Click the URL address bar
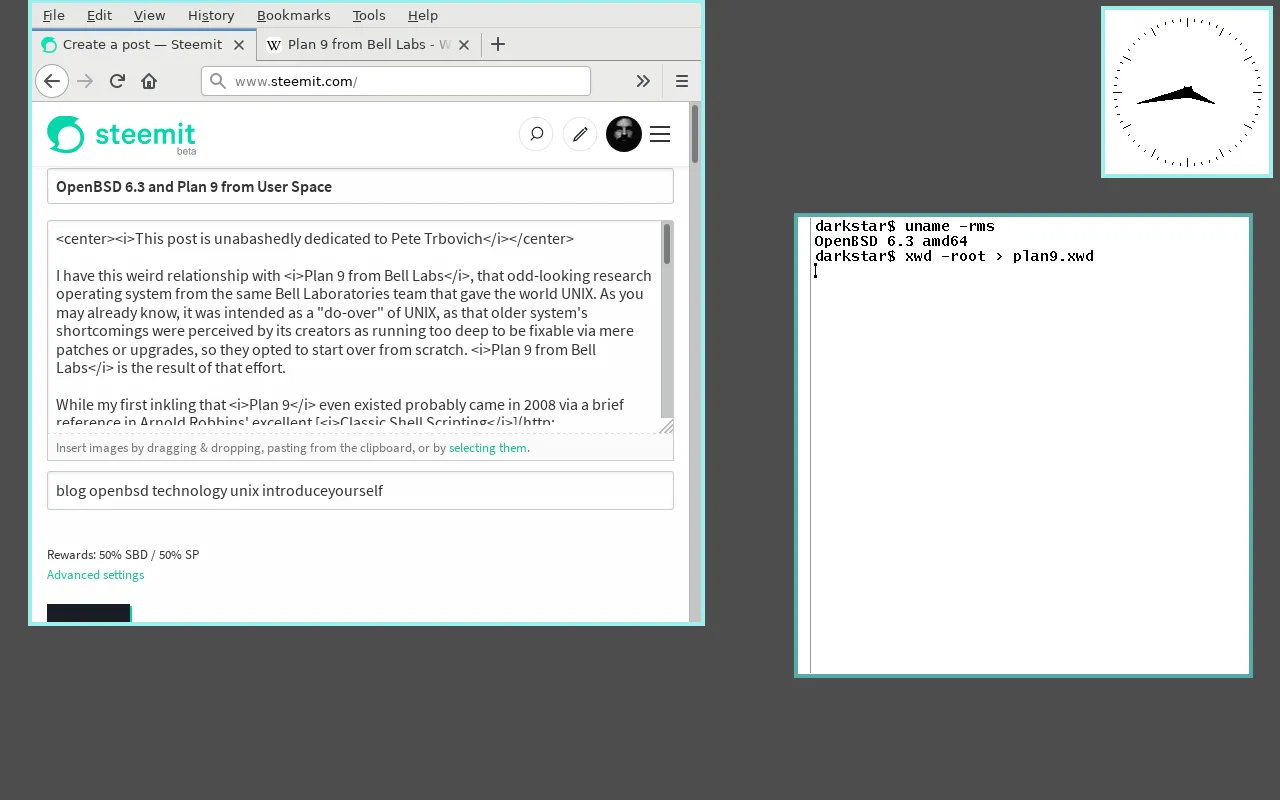The height and width of the screenshot is (800, 1280). tap(396, 81)
